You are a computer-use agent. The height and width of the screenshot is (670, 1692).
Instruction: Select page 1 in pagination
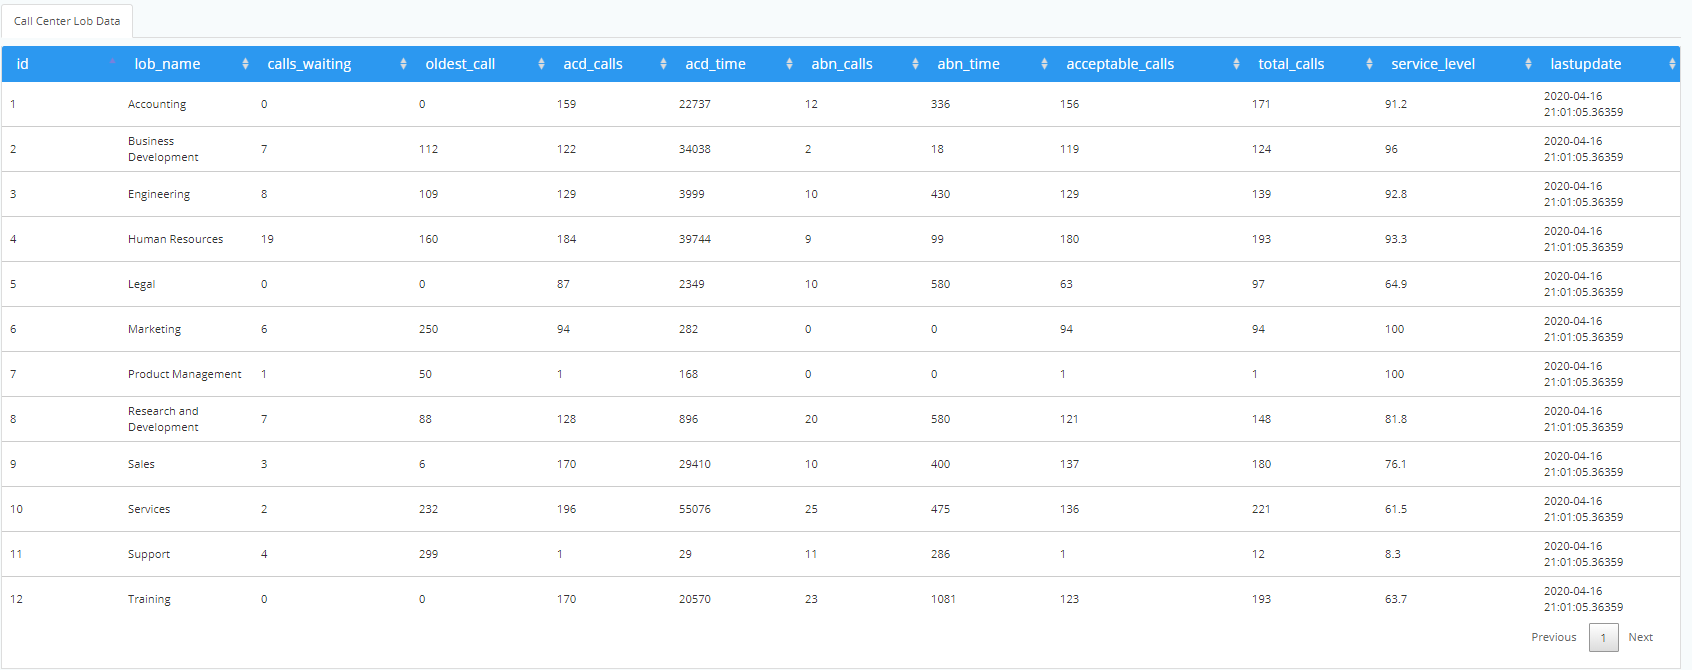1603,638
